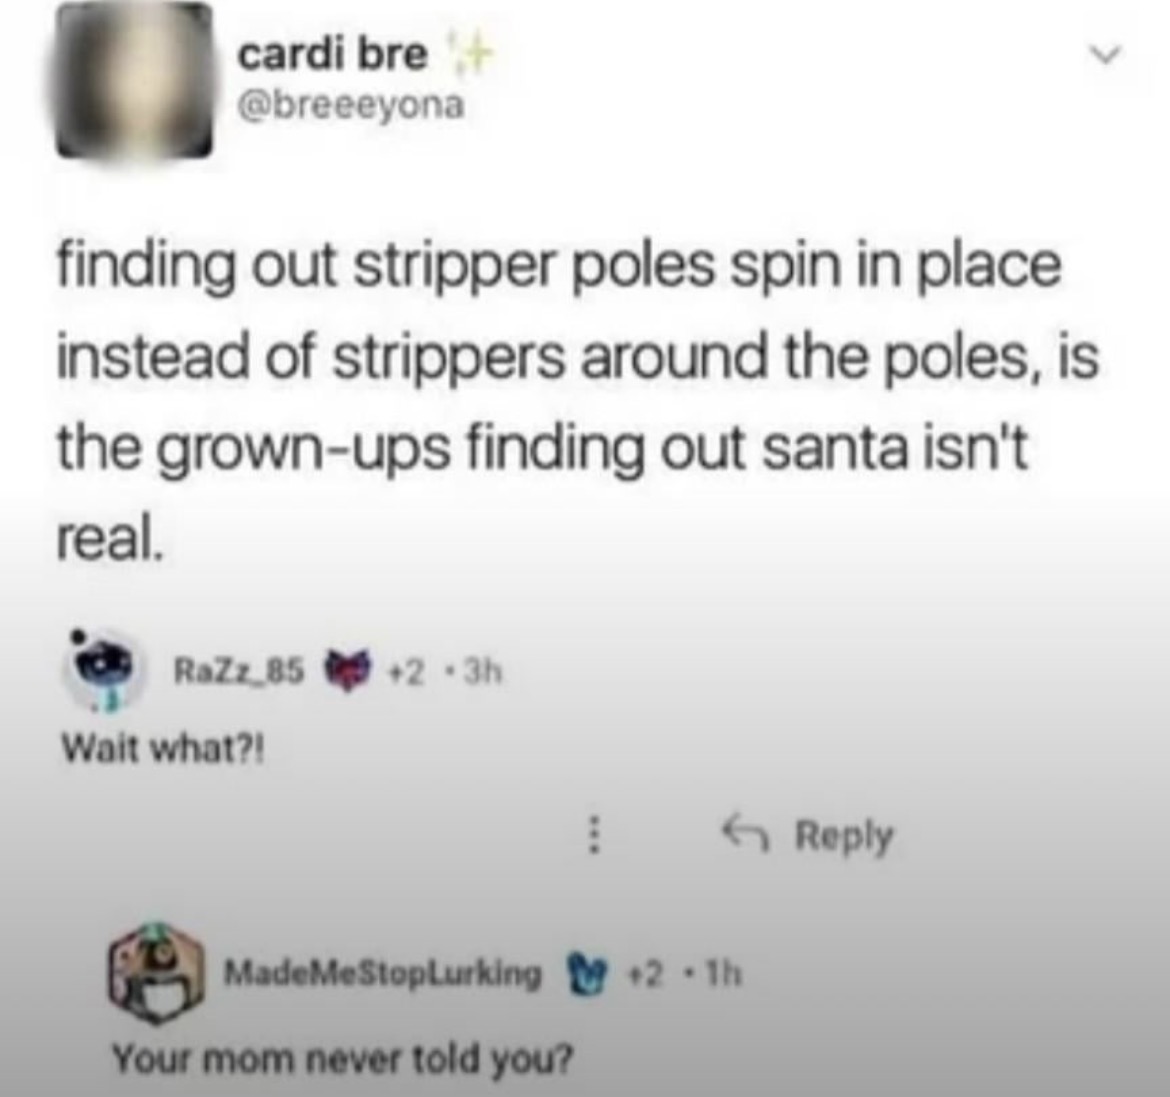Select the "Your mom never told you?" reply
Screen dimensions: 1170x1097
[x=343, y=1056]
